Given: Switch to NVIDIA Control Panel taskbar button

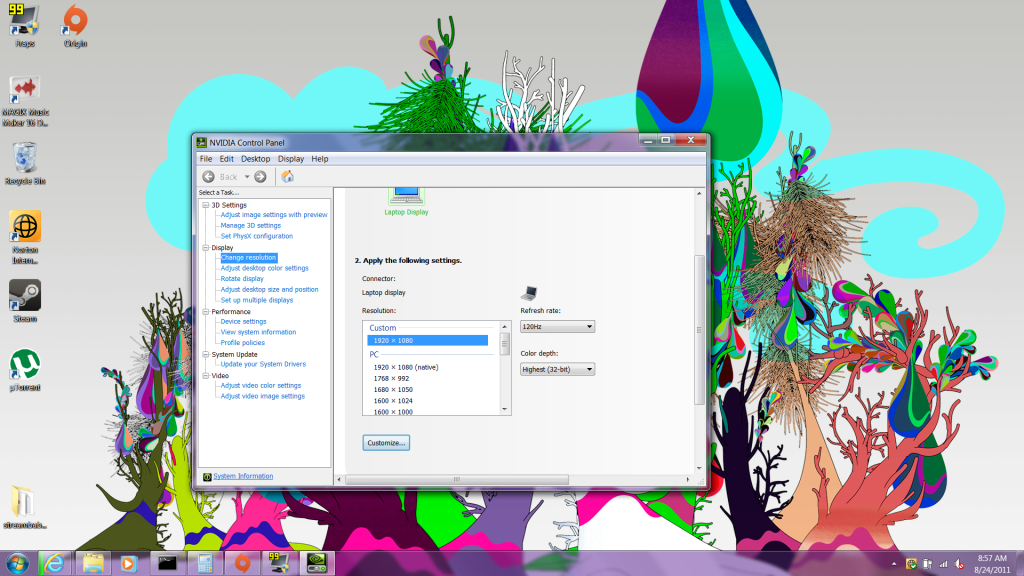Looking at the screenshot, I should click(x=317, y=563).
